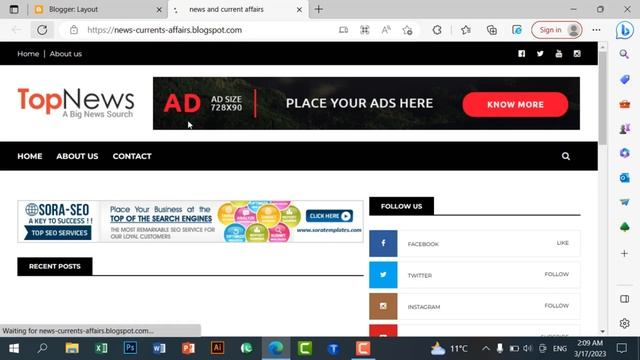Click the sidebar plus customize icon
The height and width of the screenshot is (360, 640).
pyautogui.click(x=624, y=253)
